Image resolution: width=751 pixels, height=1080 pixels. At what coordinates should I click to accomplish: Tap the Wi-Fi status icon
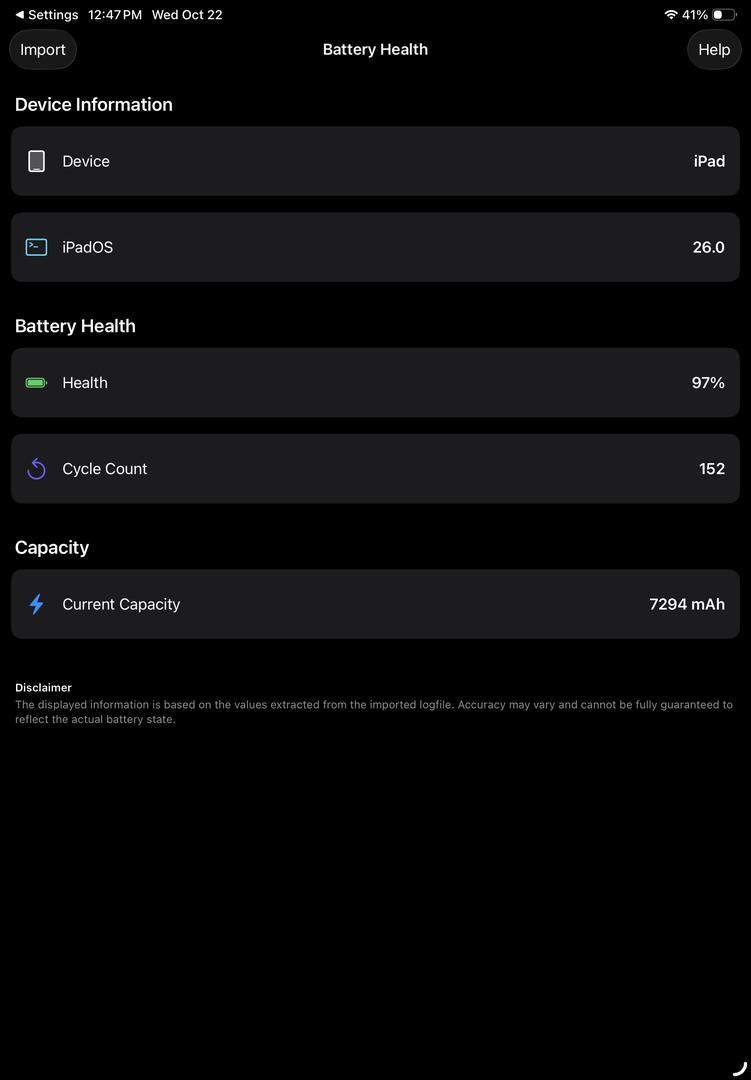(x=670, y=15)
